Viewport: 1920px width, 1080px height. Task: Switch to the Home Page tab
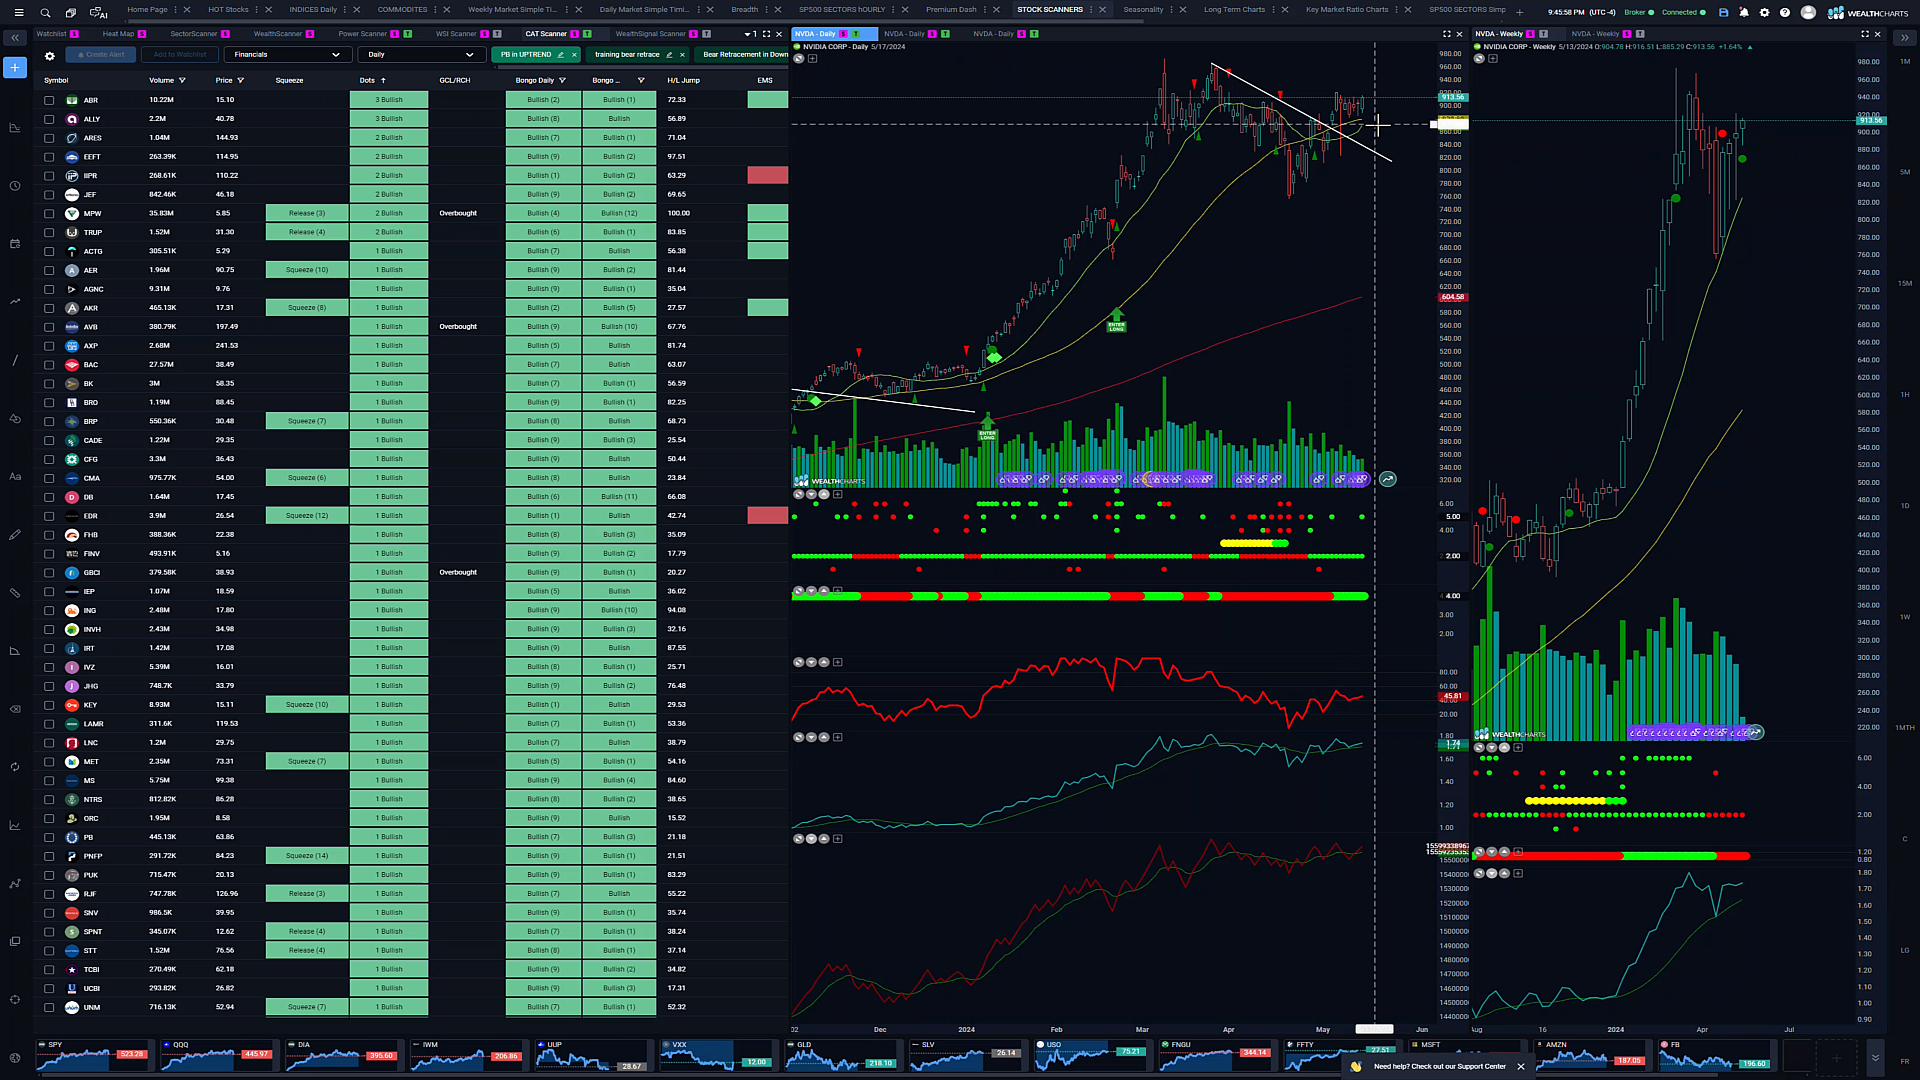[x=147, y=10]
